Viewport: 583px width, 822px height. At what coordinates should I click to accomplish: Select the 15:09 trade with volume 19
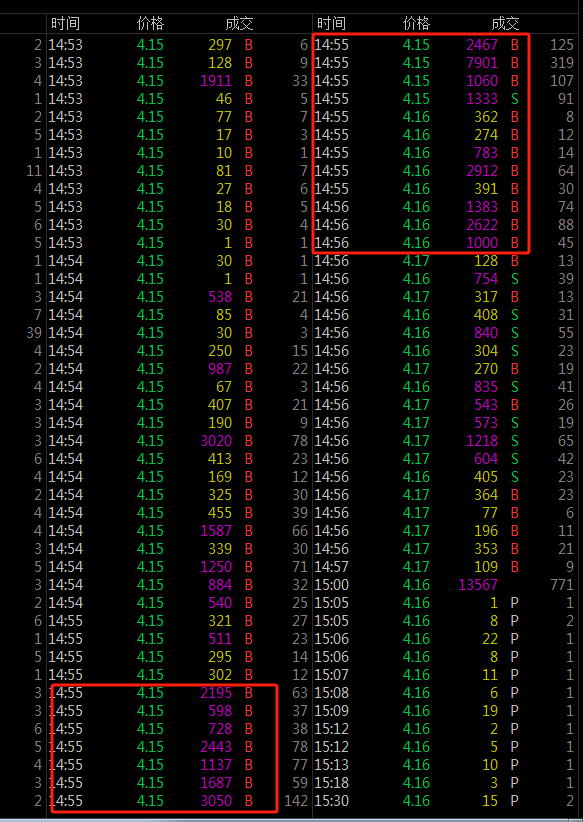445,711
